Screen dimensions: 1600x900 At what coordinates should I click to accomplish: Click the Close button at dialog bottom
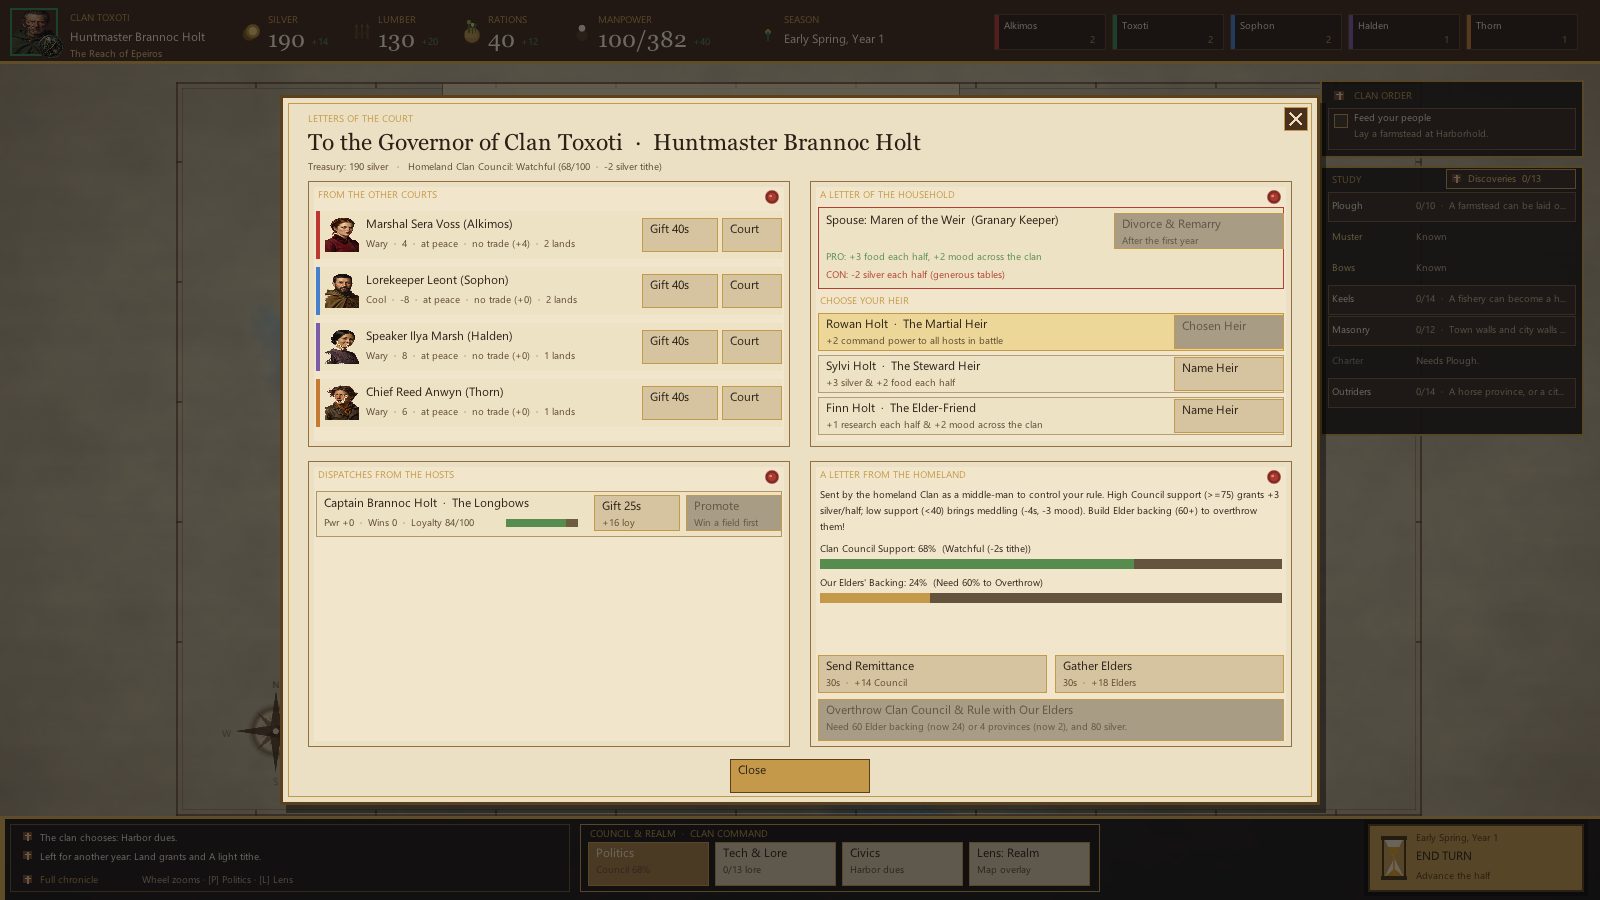point(800,776)
